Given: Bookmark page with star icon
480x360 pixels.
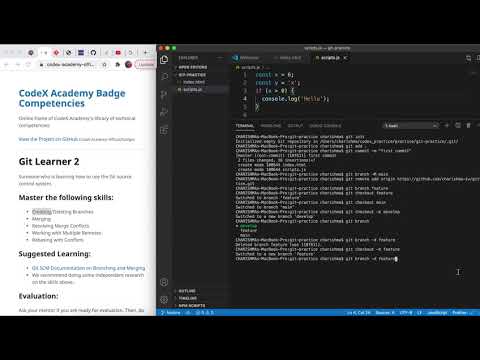Looking at the screenshot, I should (x=104, y=65).
